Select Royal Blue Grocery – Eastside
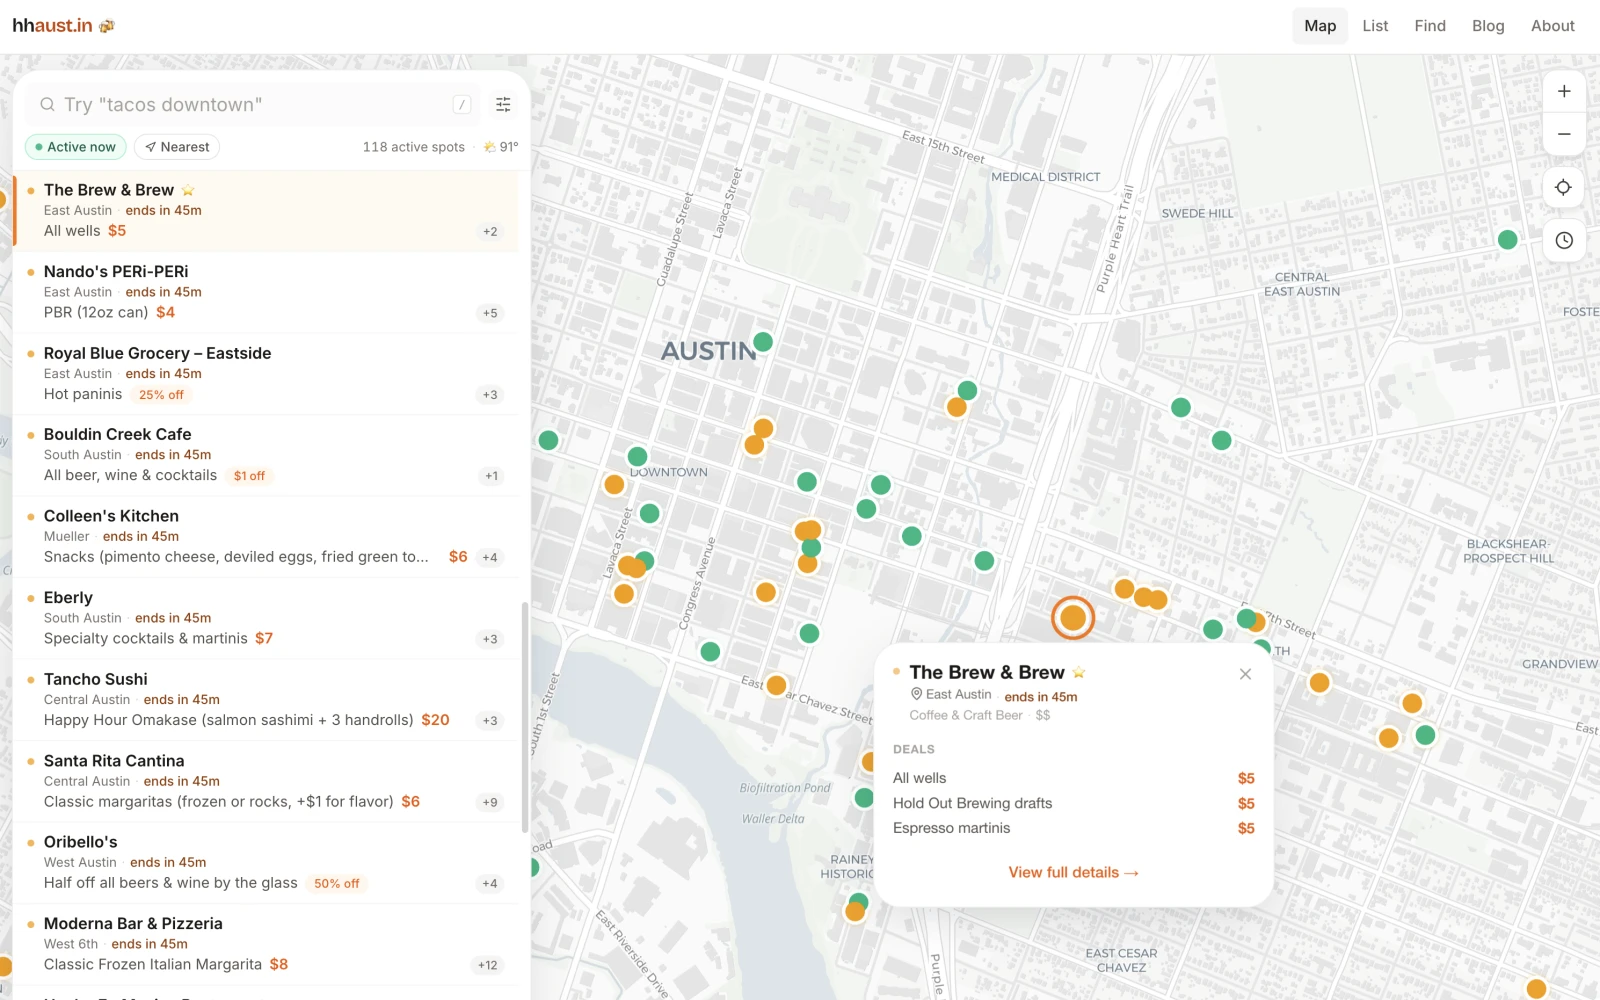The height and width of the screenshot is (1000, 1600). [x=266, y=374]
